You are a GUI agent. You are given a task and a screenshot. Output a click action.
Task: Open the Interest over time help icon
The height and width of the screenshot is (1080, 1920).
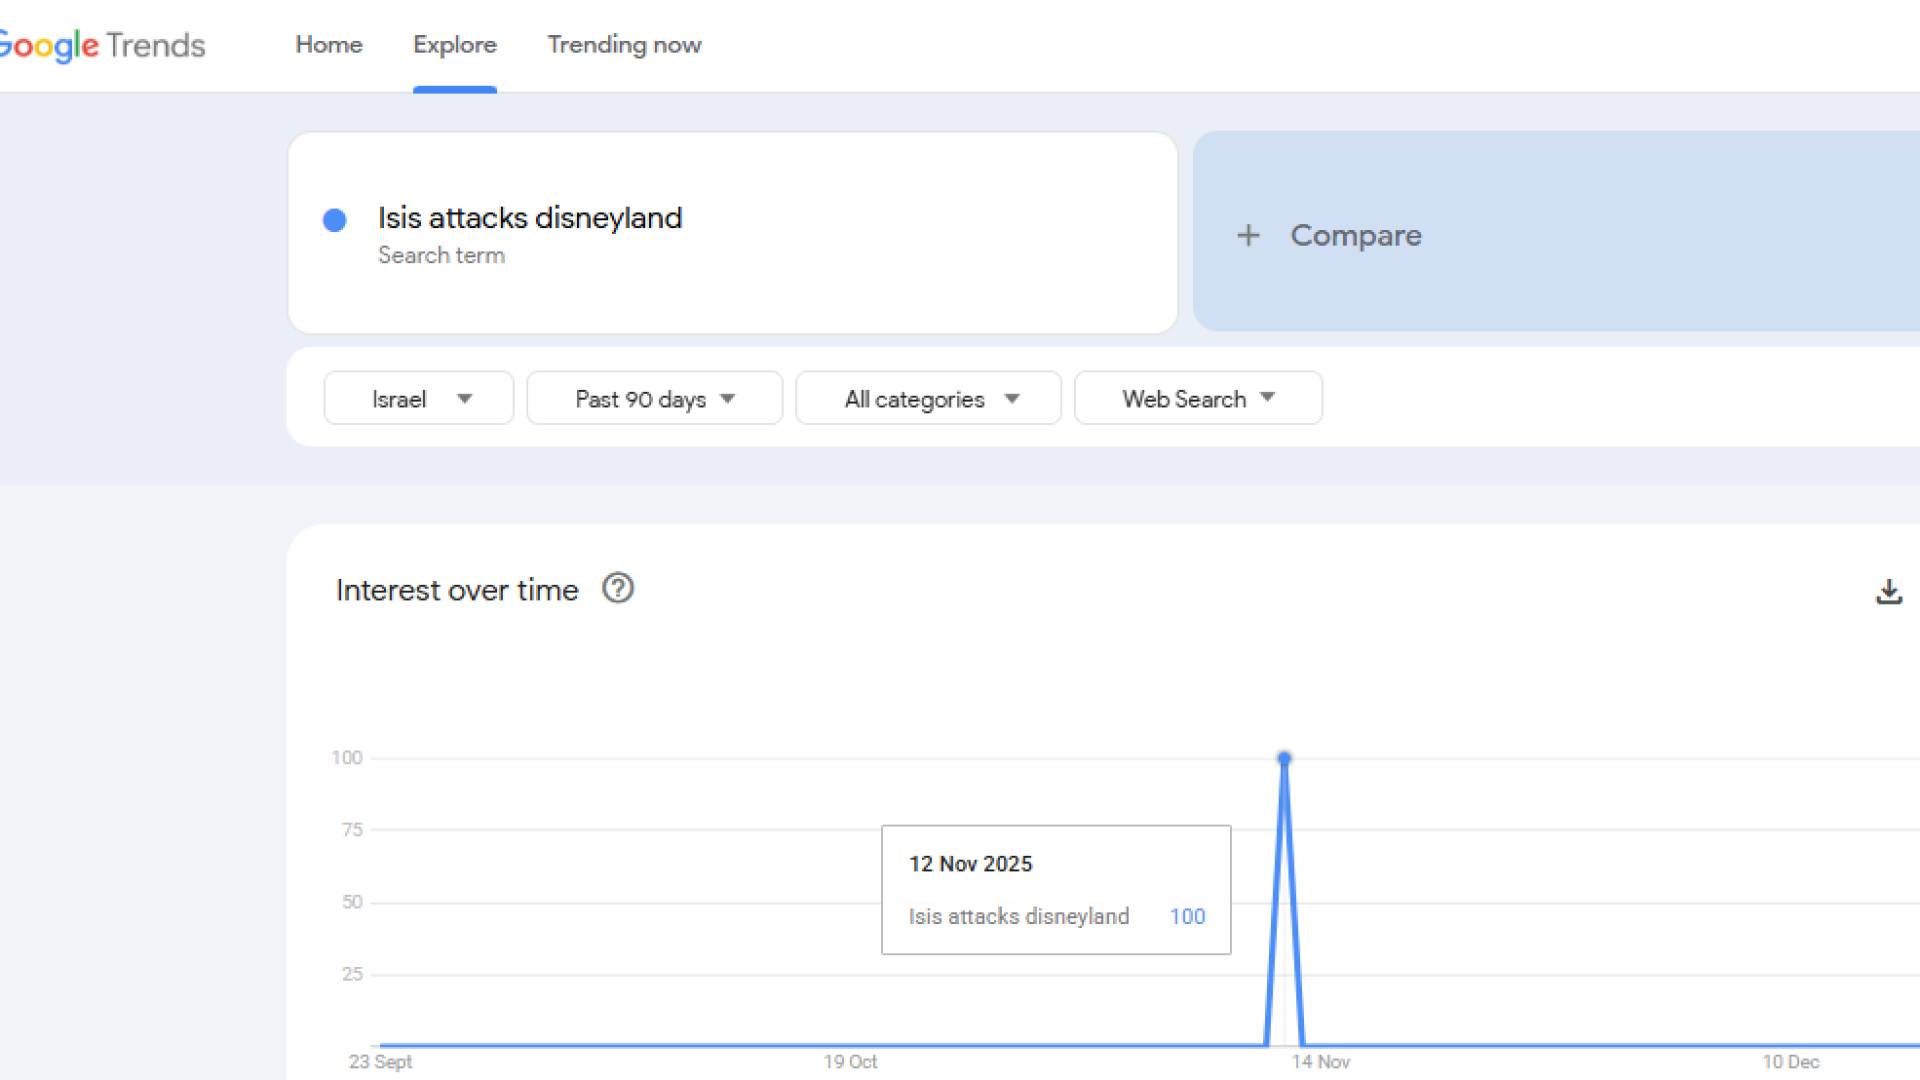point(618,588)
